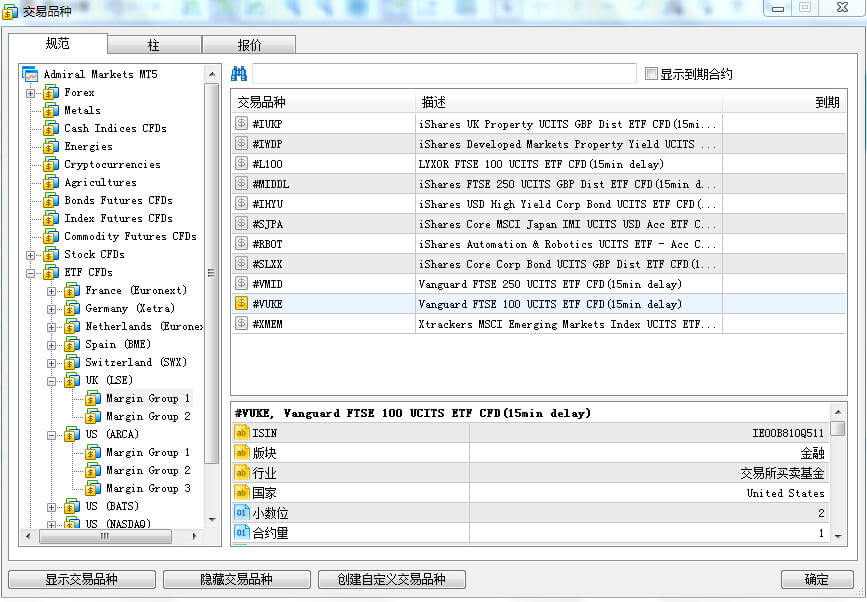The image size is (867, 602).
Task: Click the Forex folder icon
Action: pyautogui.click(x=51, y=92)
